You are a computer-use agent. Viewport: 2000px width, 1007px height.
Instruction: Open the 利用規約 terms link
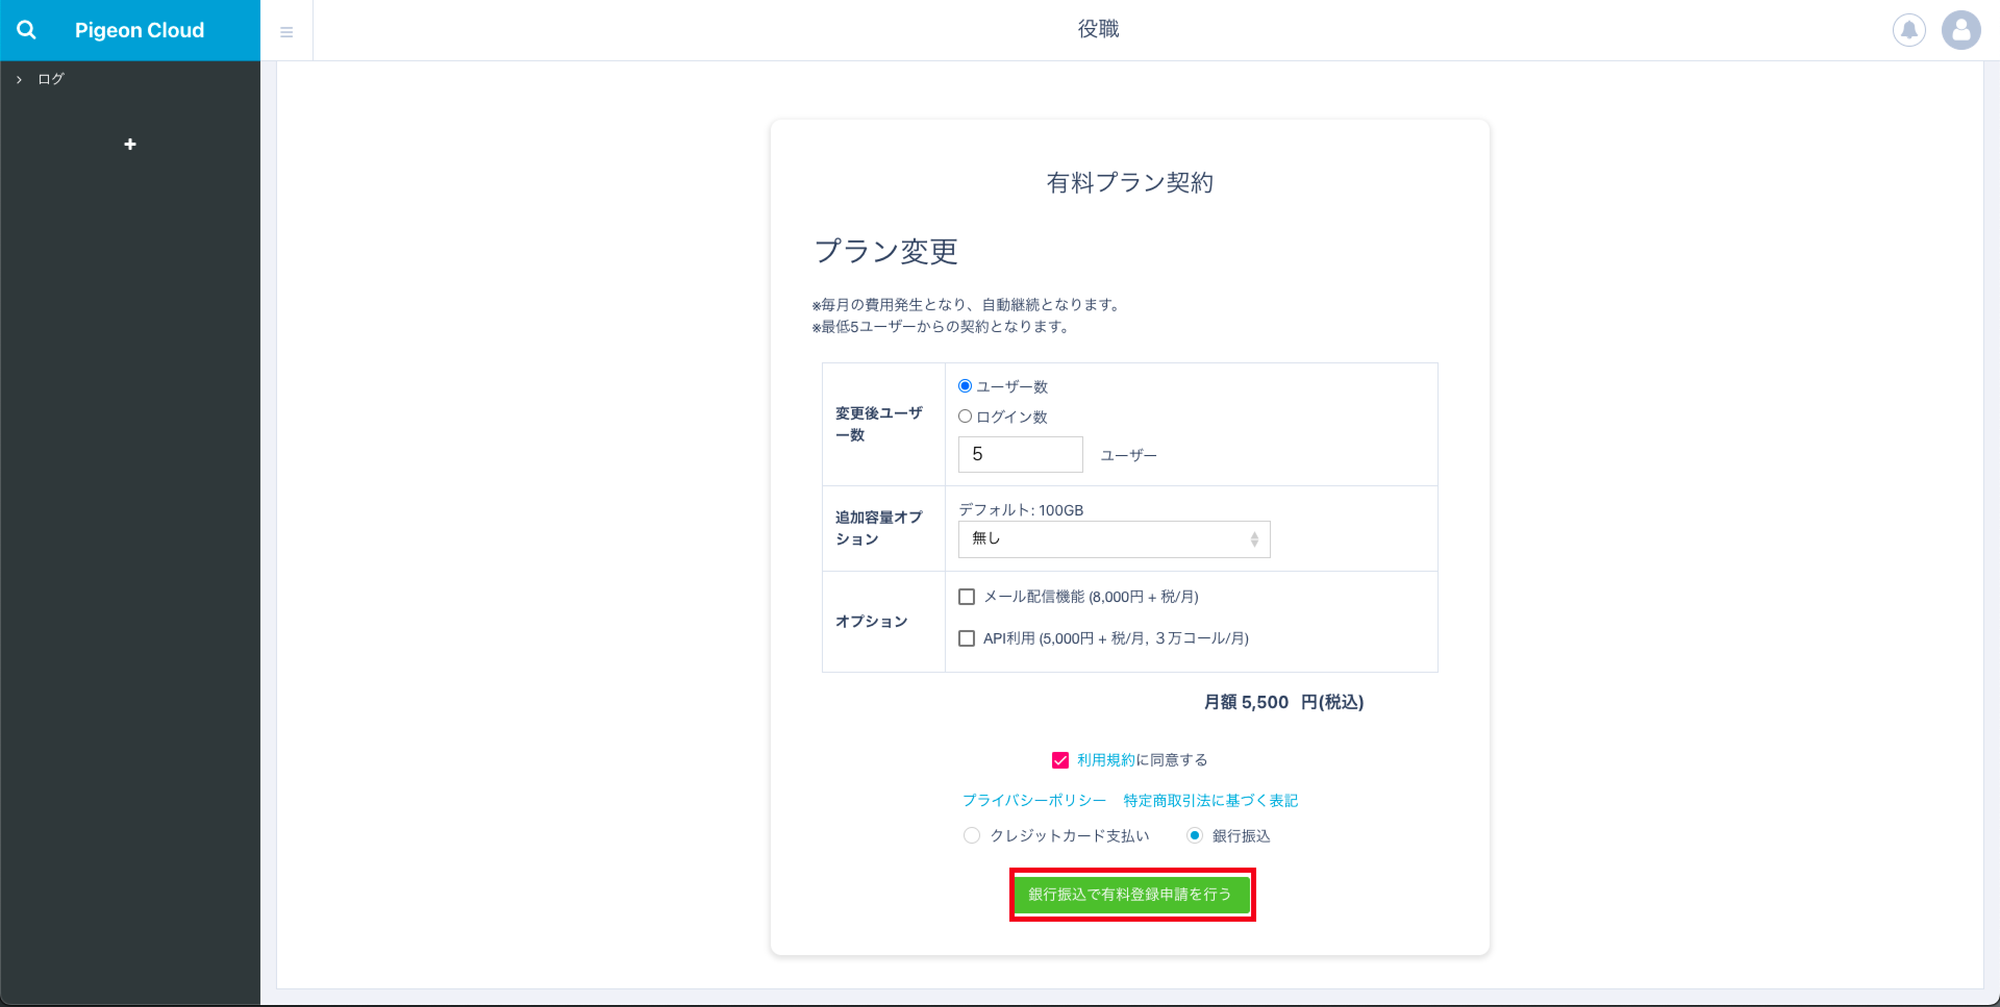tap(1105, 761)
